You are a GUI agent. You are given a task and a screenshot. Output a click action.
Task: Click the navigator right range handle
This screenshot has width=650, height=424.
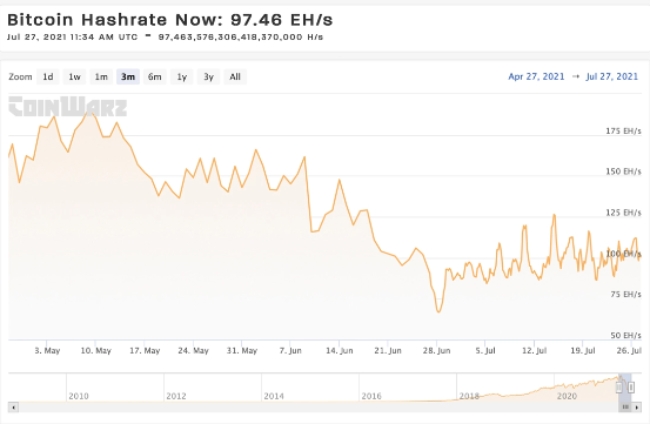pos(631,388)
